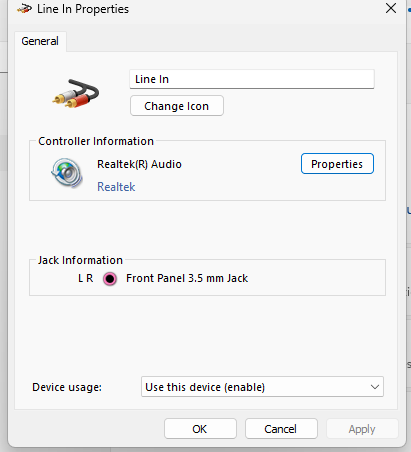
Task: Click the greyed-out Apply button
Action: [362, 429]
